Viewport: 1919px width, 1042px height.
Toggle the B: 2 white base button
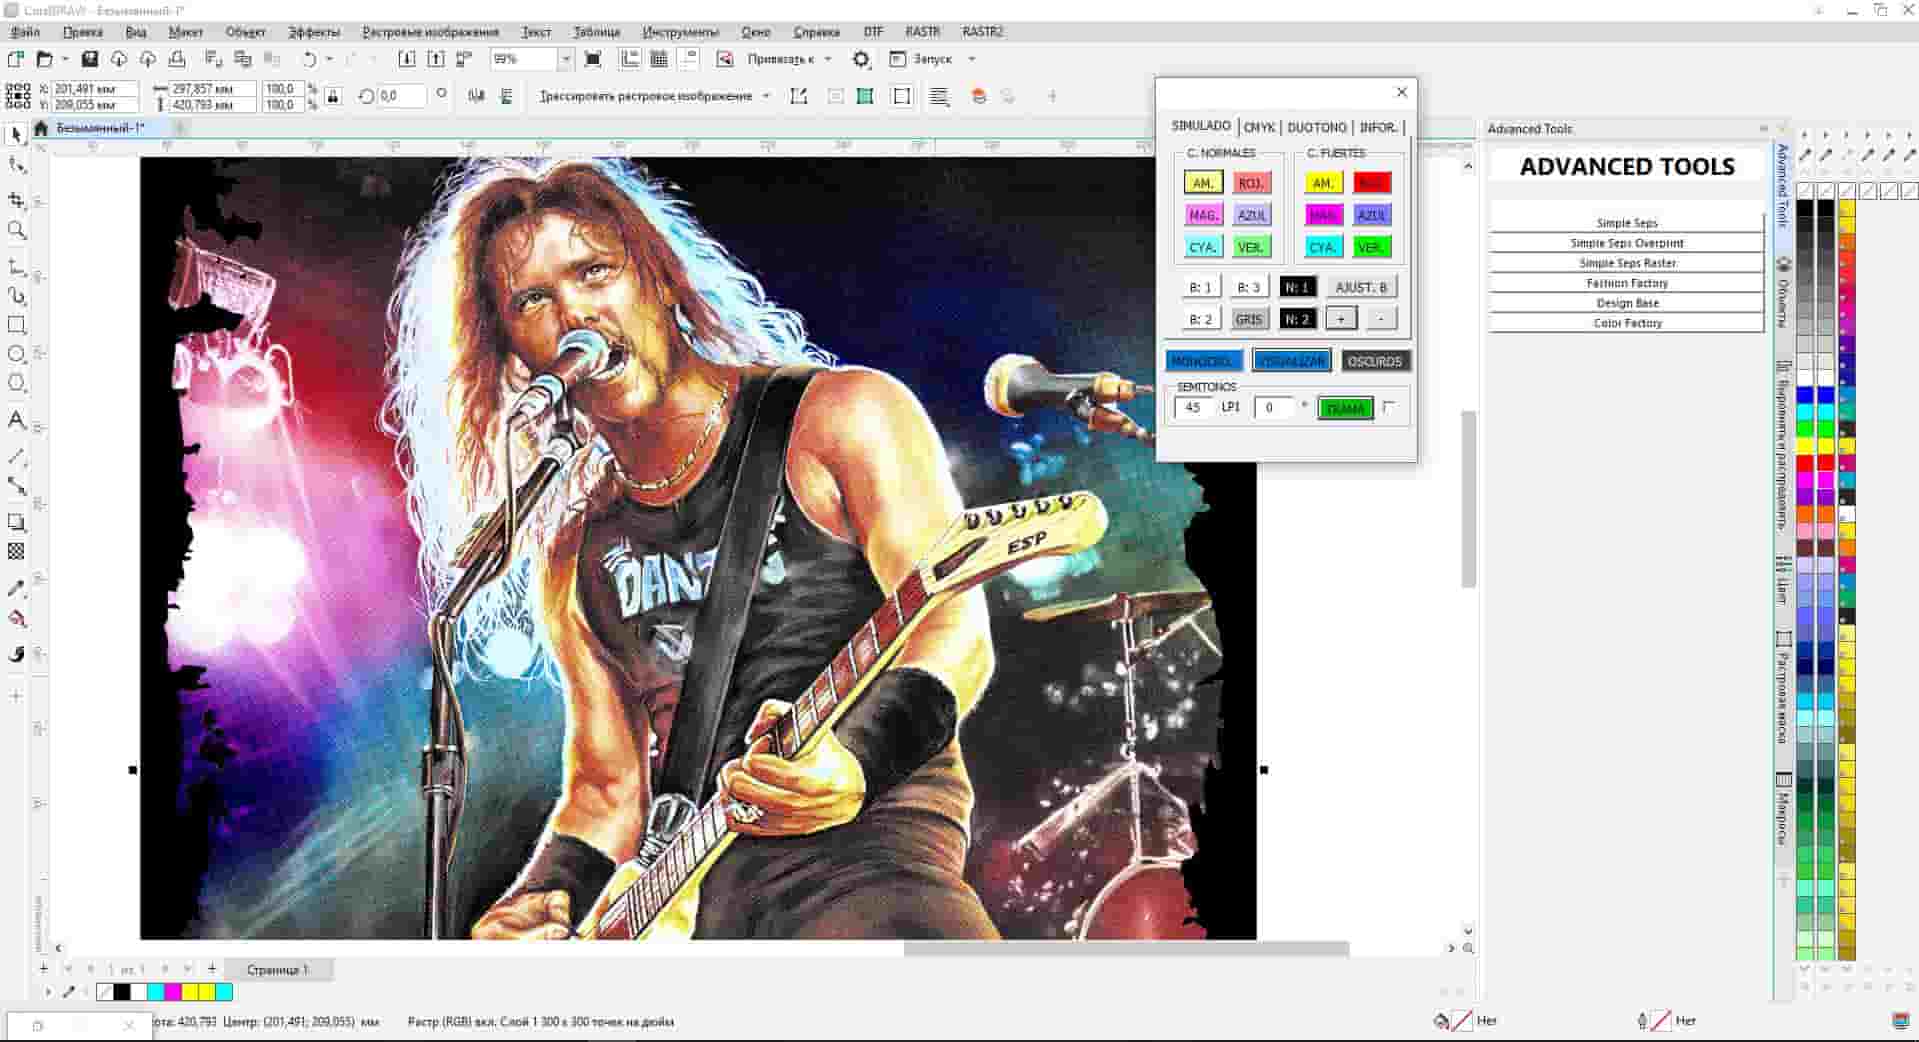(x=1200, y=319)
